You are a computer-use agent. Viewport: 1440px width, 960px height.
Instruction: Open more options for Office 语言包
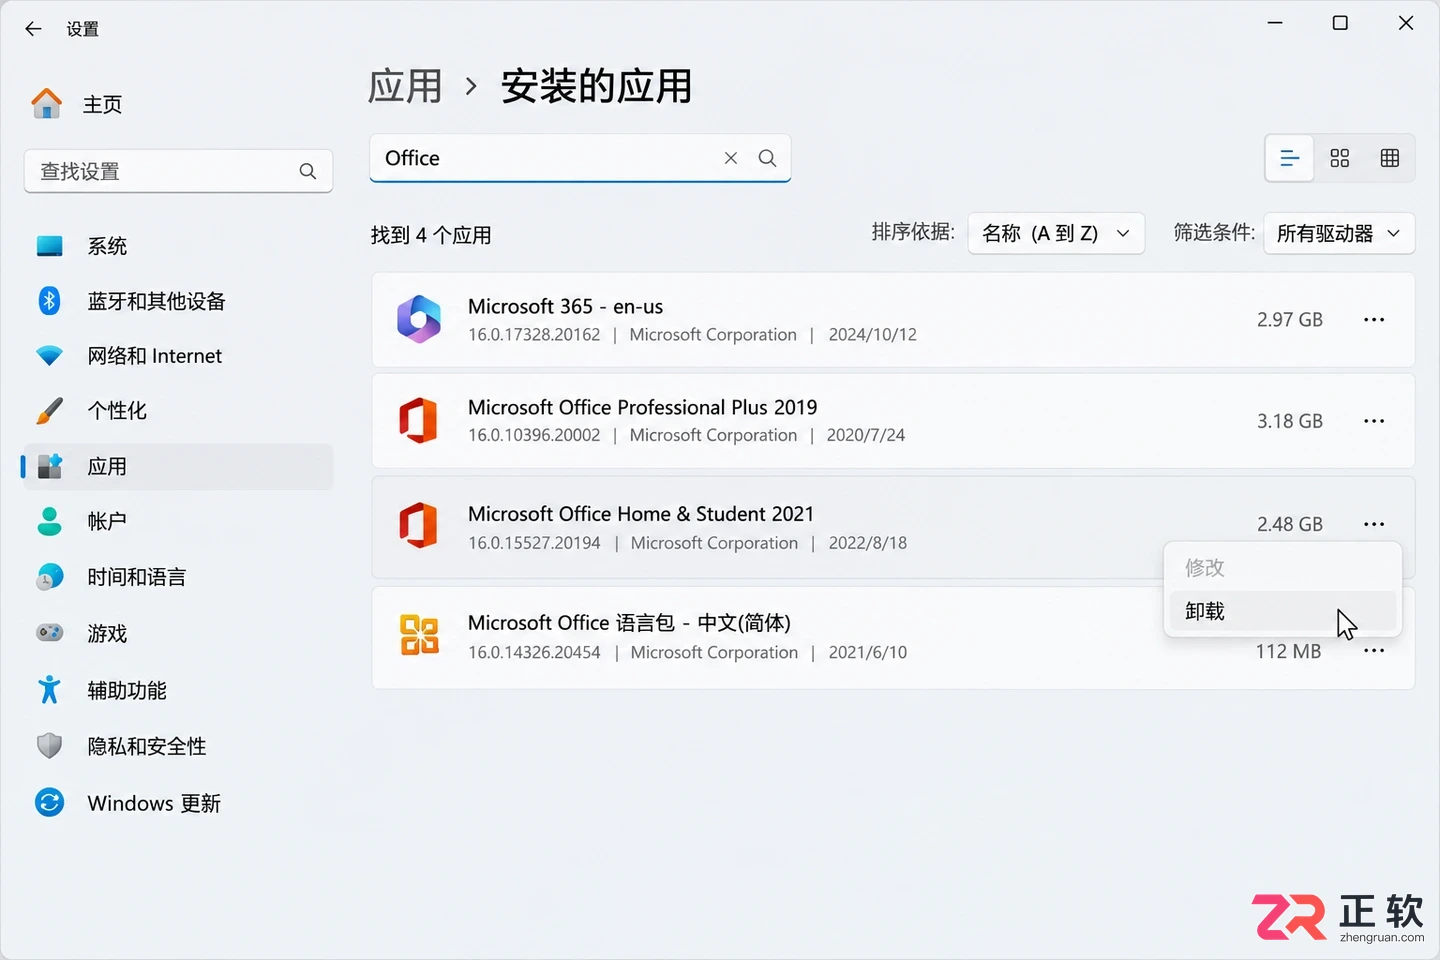click(1374, 651)
